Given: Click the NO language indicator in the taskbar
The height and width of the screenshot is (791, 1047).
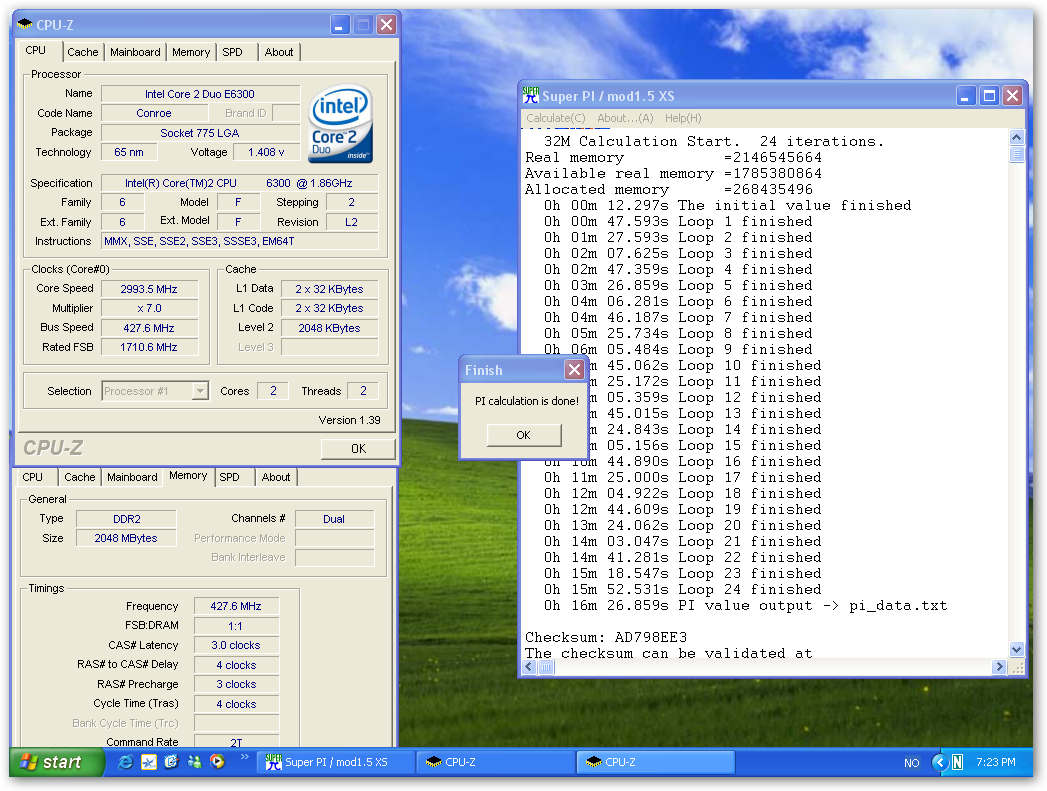Looking at the screenshot, I should click(x=911, y=763).
